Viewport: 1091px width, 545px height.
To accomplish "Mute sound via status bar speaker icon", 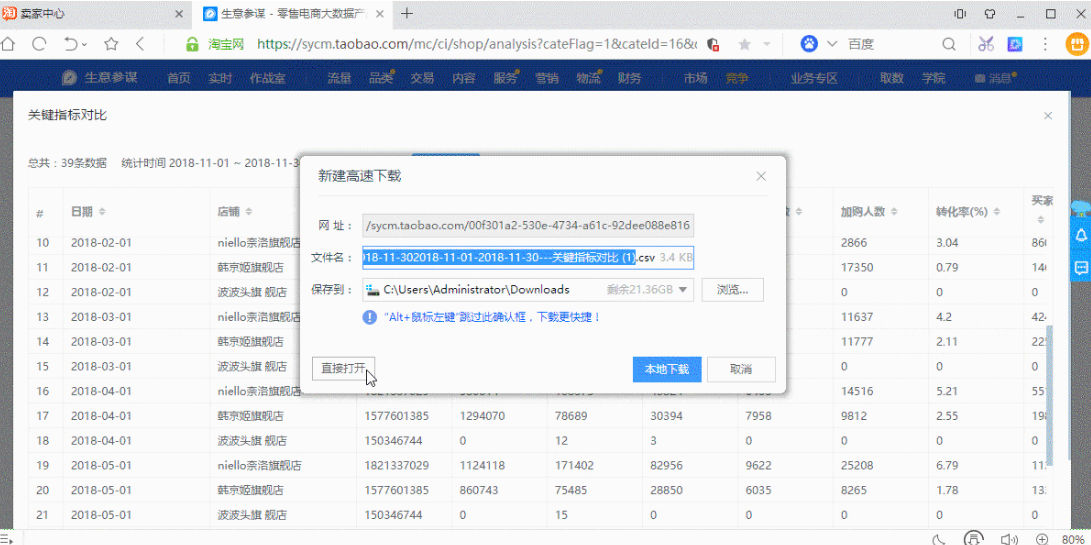I will (1006, 538).
